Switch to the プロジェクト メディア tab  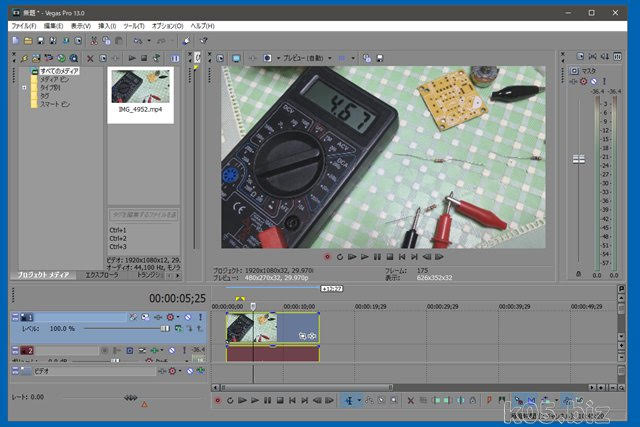(43, 275)
